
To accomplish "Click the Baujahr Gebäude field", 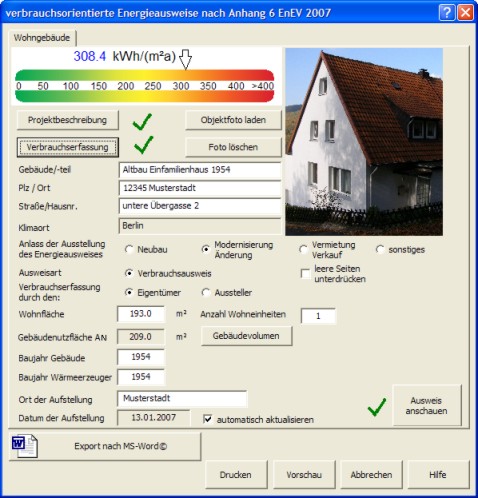I will [141, 357].
